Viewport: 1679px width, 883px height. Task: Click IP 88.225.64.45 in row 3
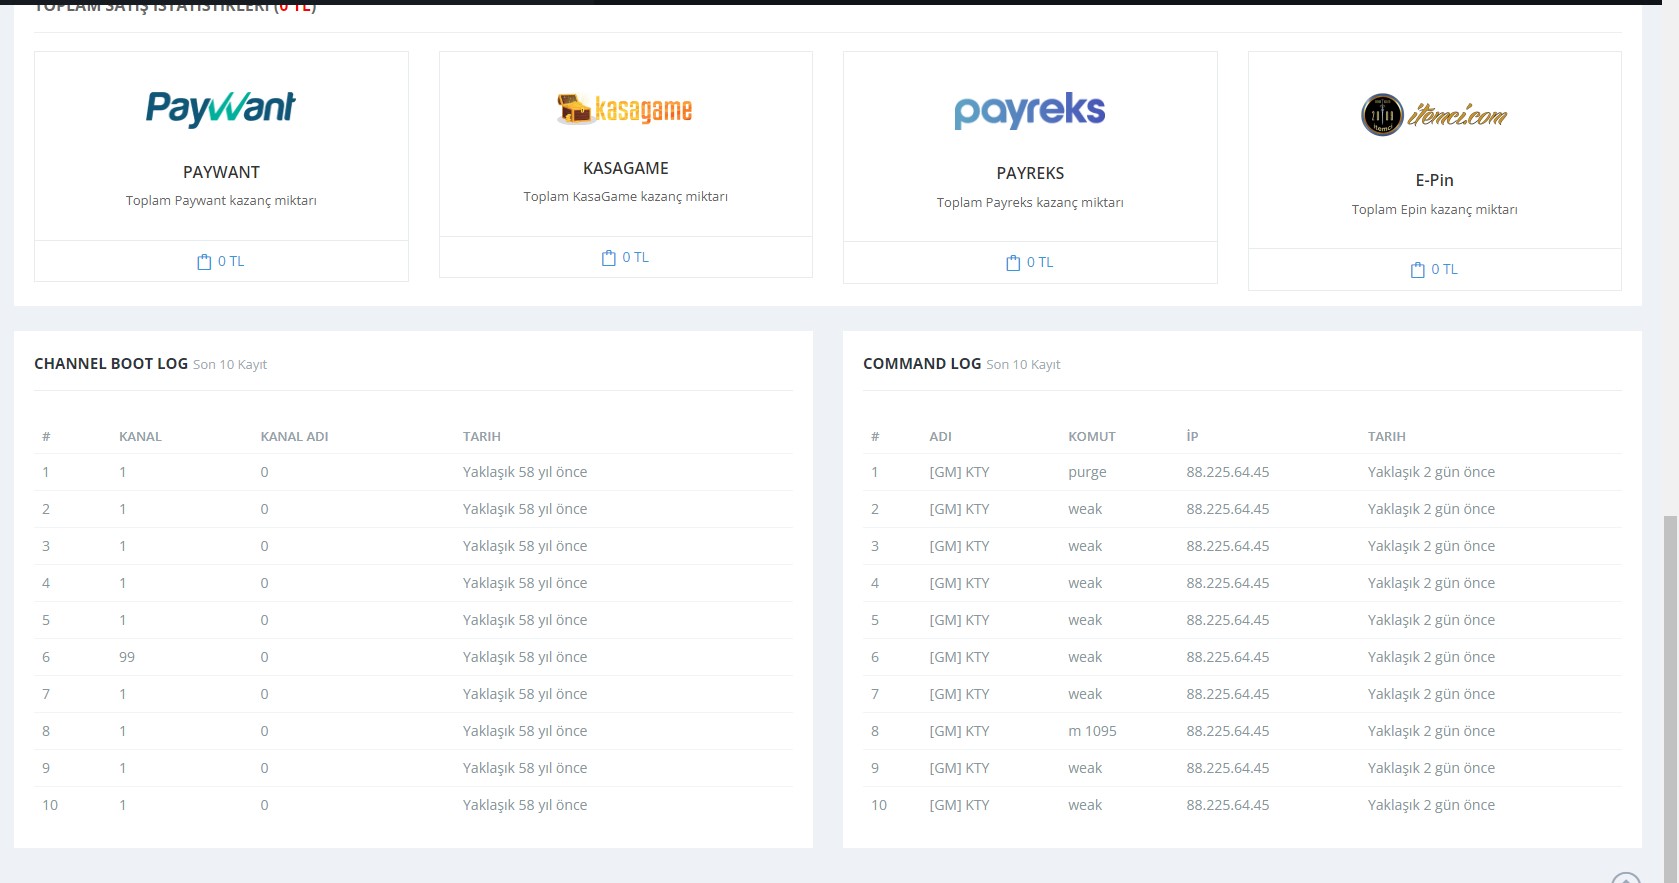(x=1228, y=547)
